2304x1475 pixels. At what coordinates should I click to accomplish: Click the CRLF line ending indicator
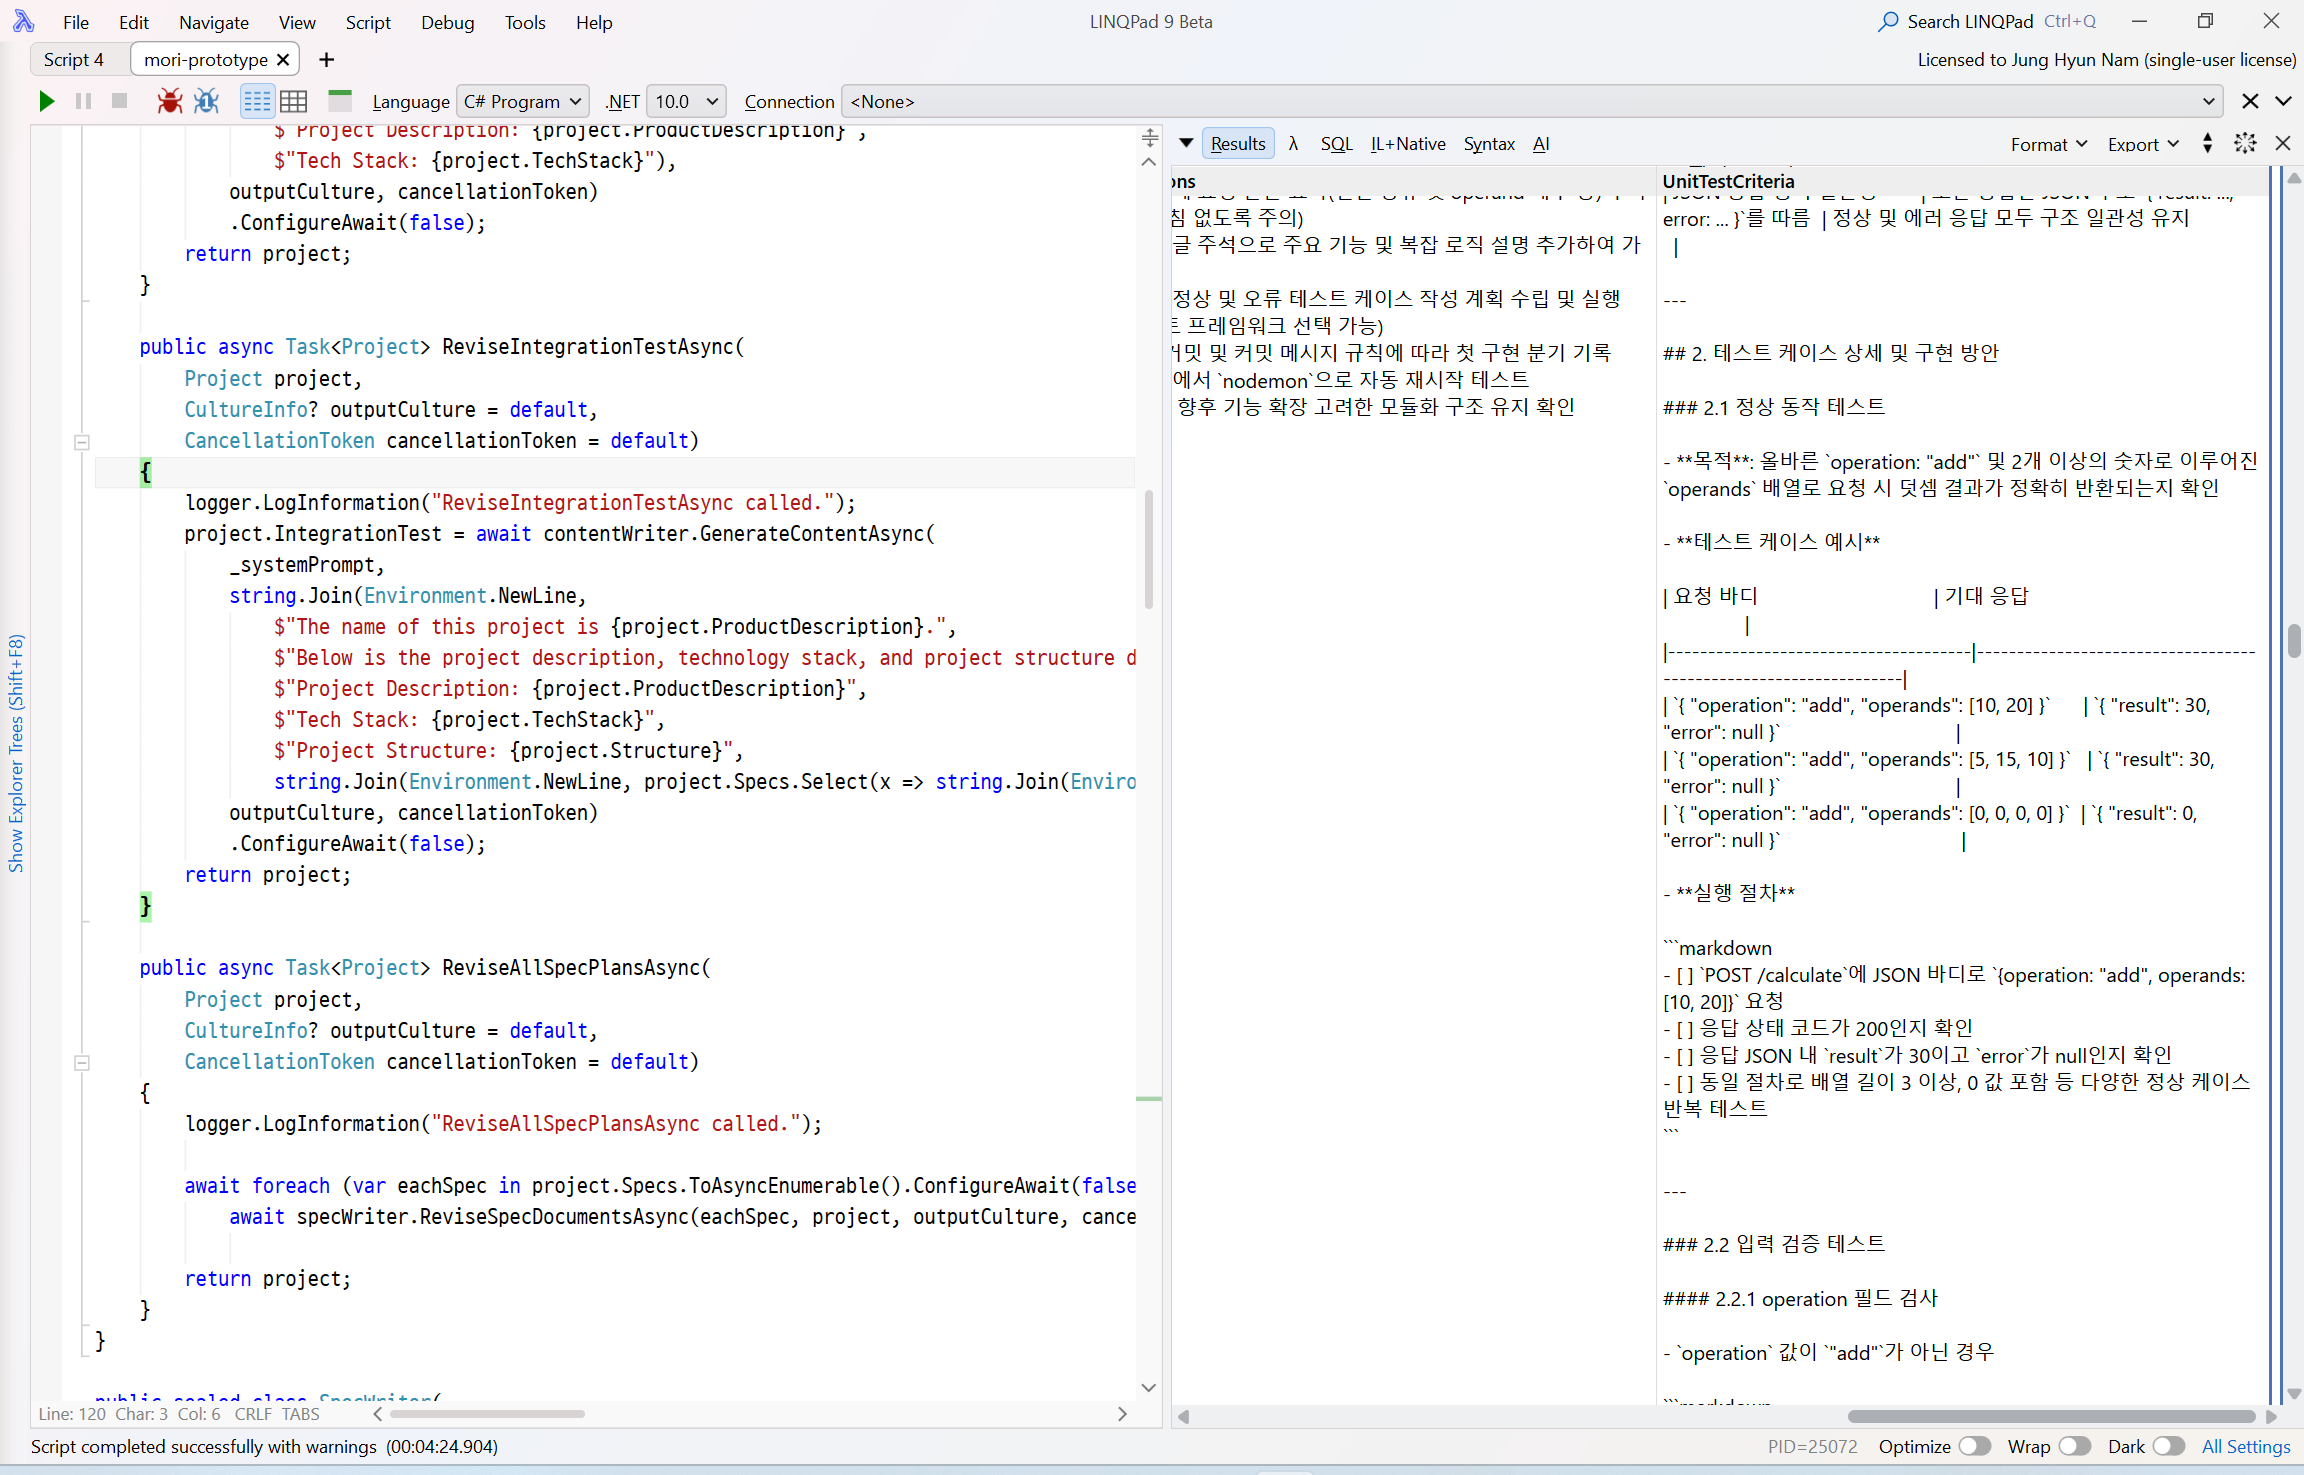tap(253, 1414)
